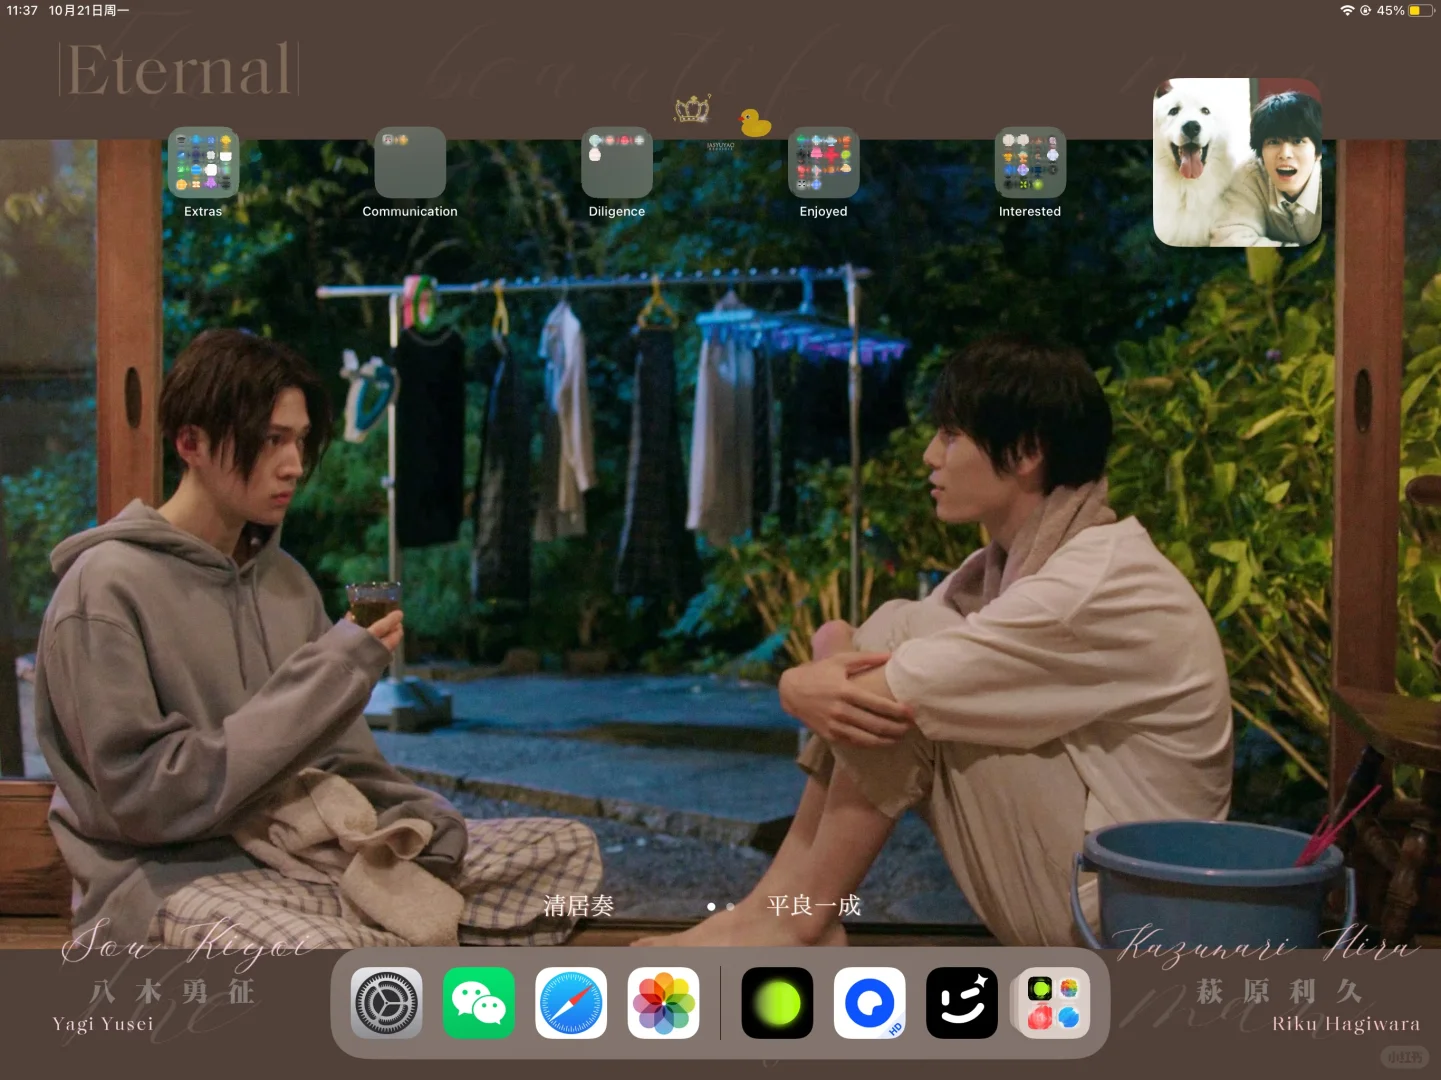Tap the 11:37 clock in status bar
The width and height of the screenshot is (1441, 1080).
point(22,10)
